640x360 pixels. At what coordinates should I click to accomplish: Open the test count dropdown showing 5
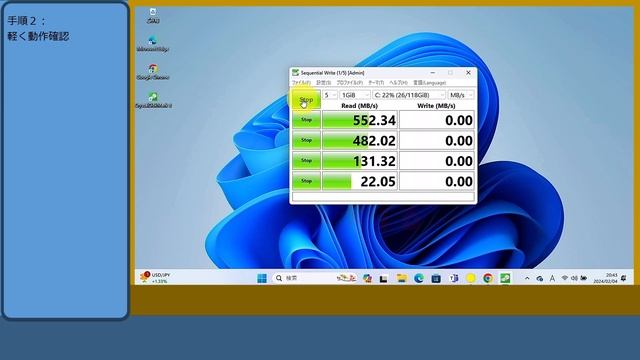[x=330, y=95]
